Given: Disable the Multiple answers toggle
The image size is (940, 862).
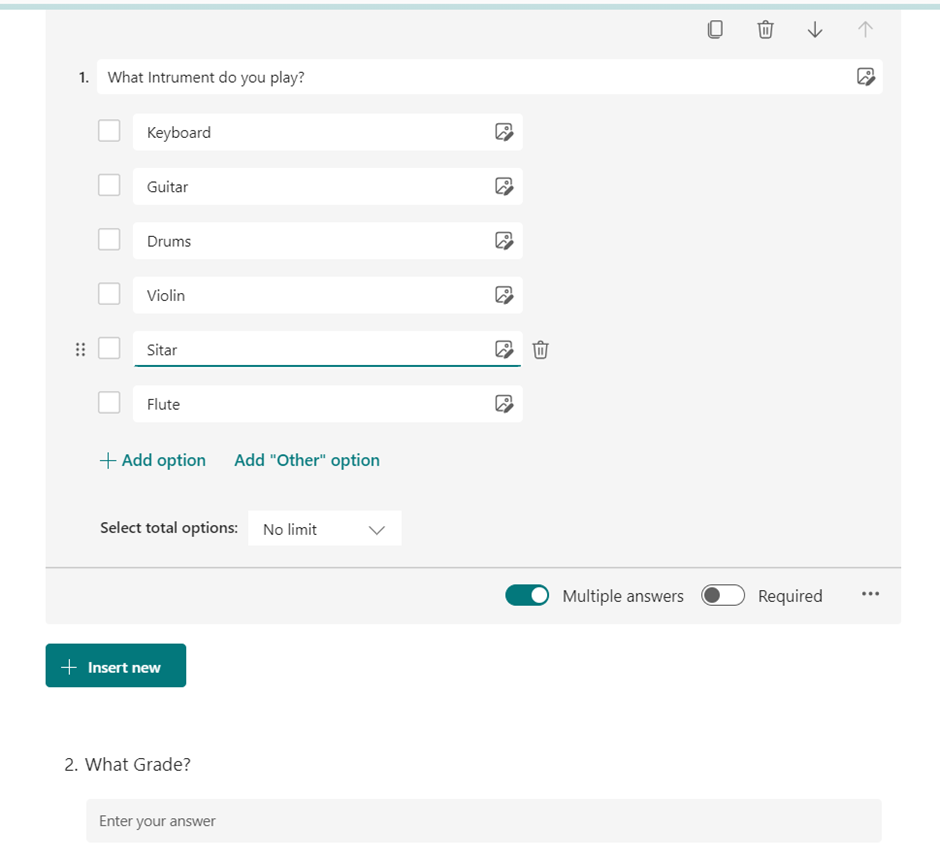Looking at the screenshot, I should tap(527, 594).
